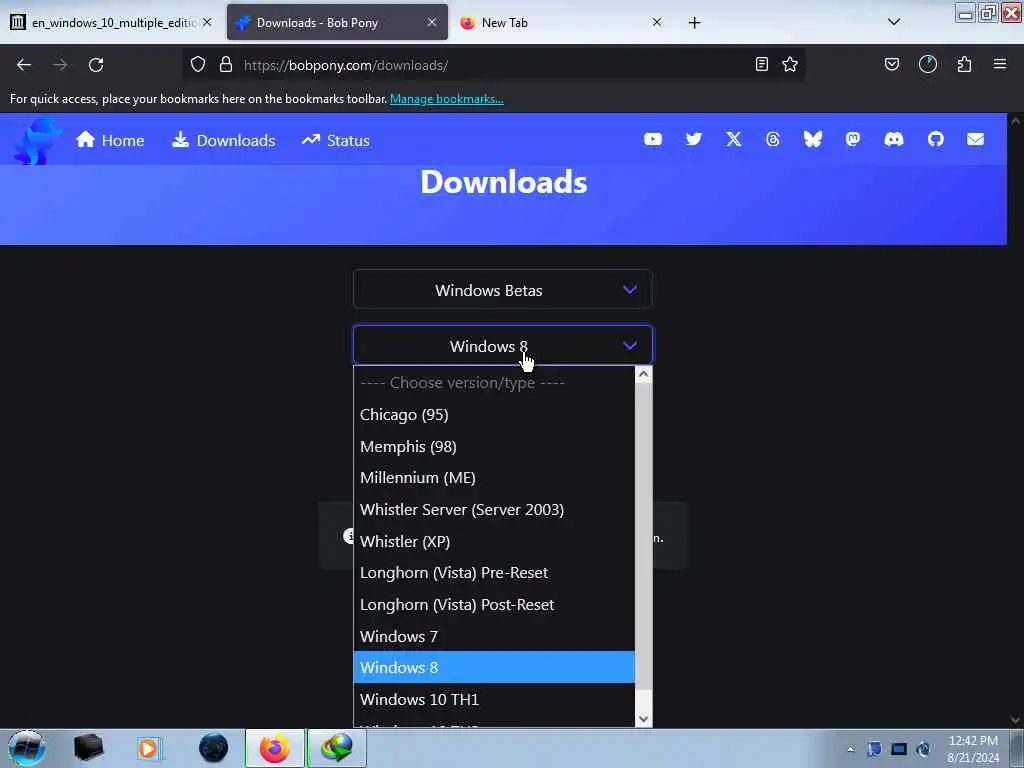The image size is (1024, 768).
Task: Click the Bob Pony site logo
Action: (37, 140)
